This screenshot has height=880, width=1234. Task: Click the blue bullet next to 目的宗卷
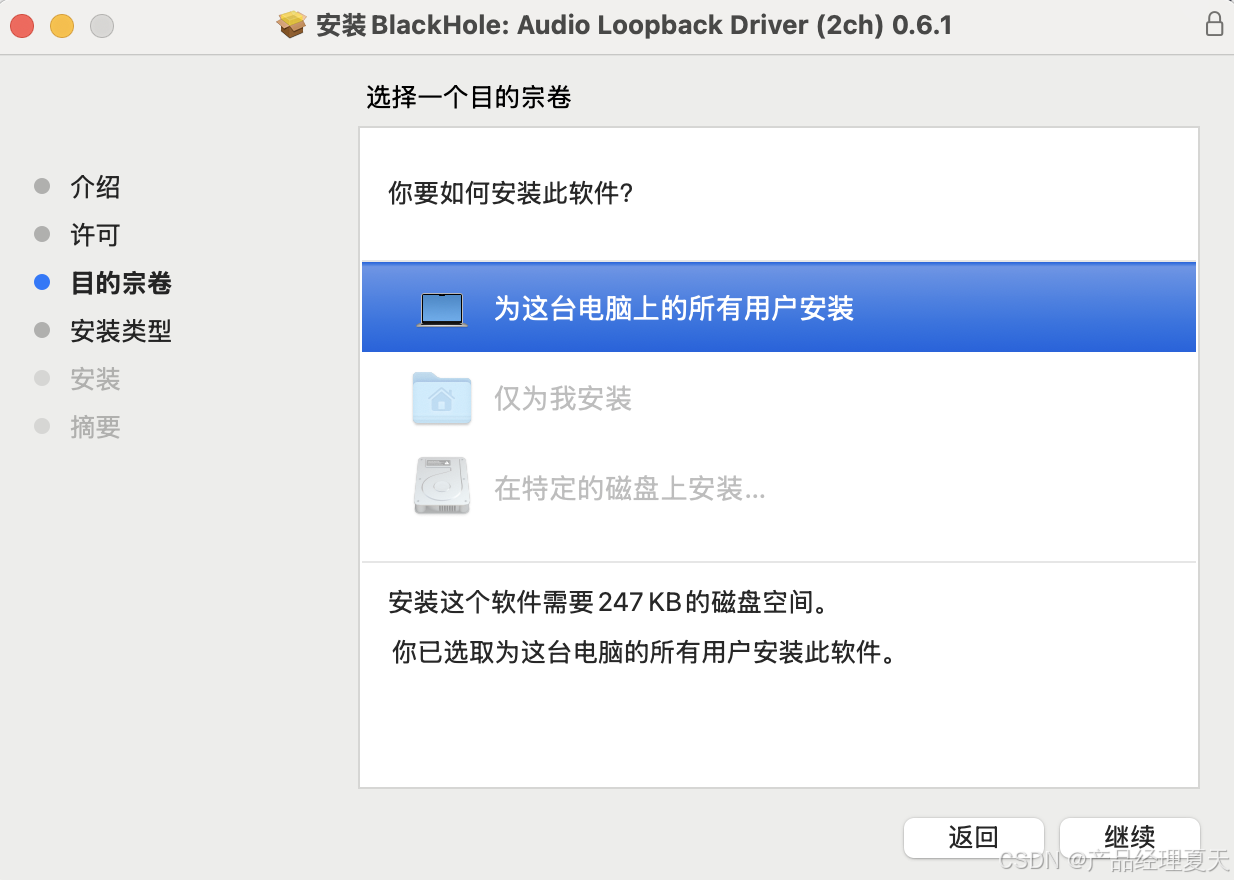point(42,283)
